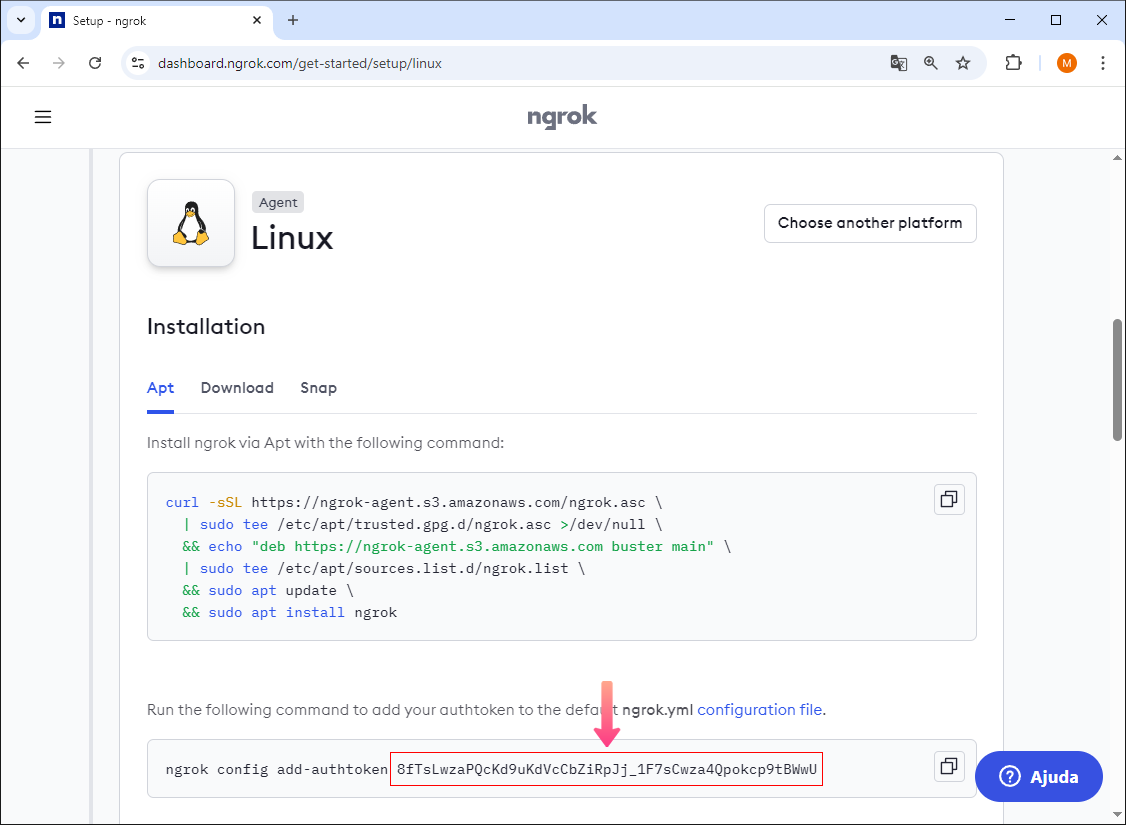
Task: Open the Chrome profile avatar M
Action: [x=1066, y=63]
